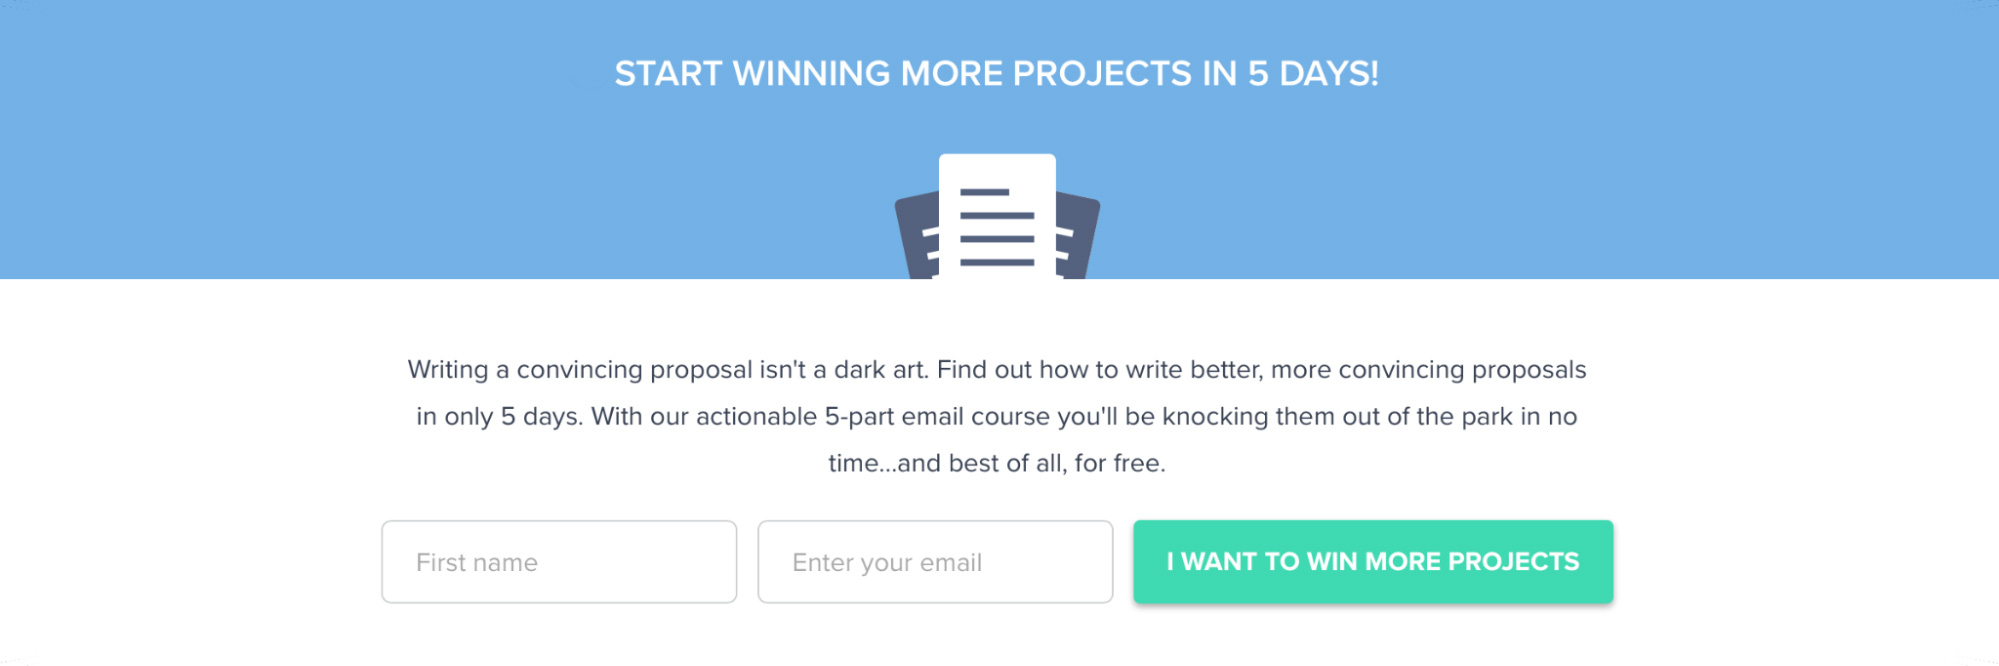Click the white document illustration icon
Viewport: 1999px width, 666px height.
coord(995,215)
